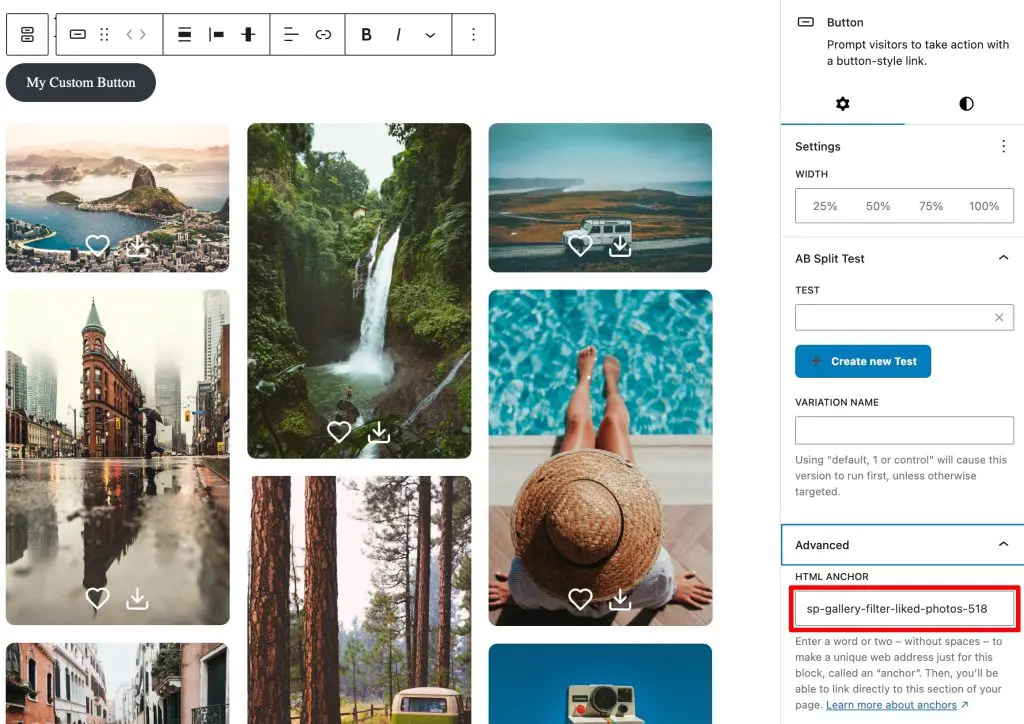This screenshot has height=724, width=1024.
Task: Toggle italic text formatting
Action: coord(398,35)
